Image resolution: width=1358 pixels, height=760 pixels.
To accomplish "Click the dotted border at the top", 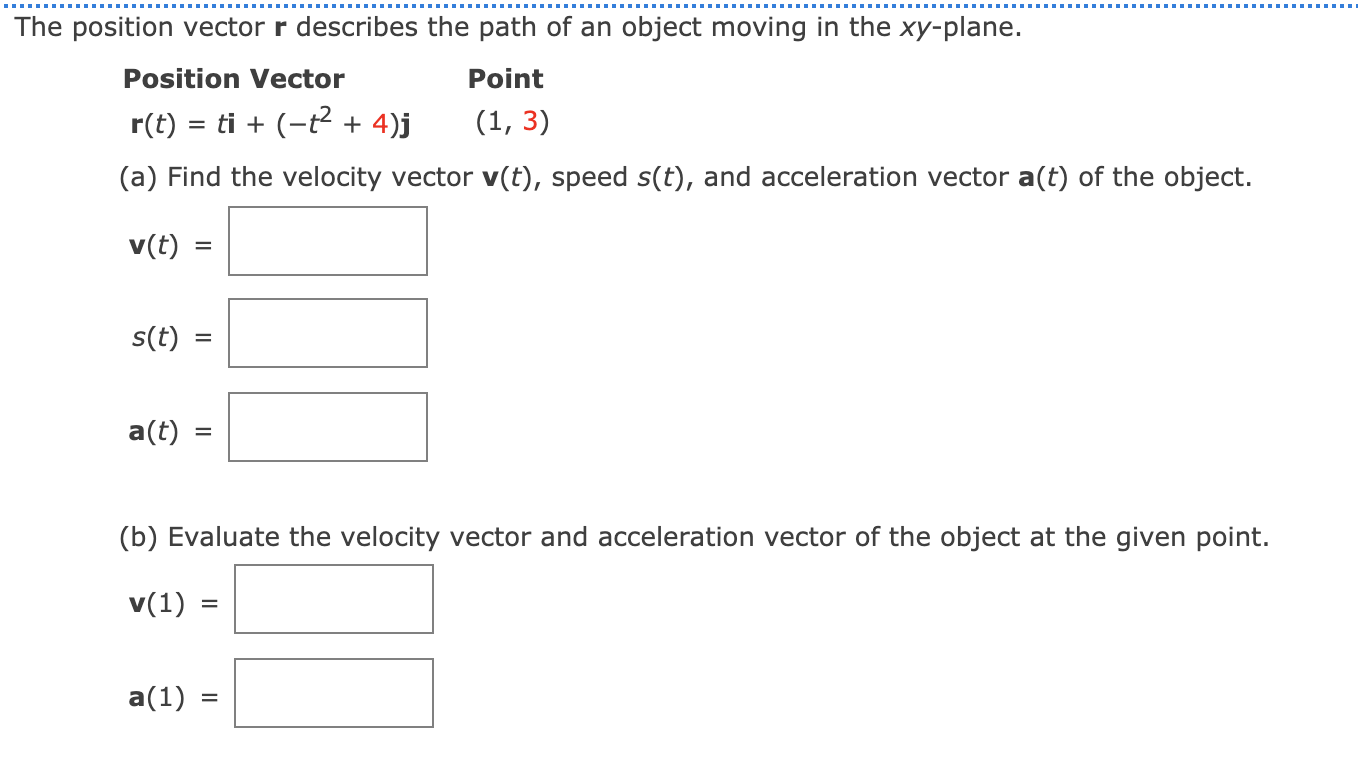I will (679, 5).
